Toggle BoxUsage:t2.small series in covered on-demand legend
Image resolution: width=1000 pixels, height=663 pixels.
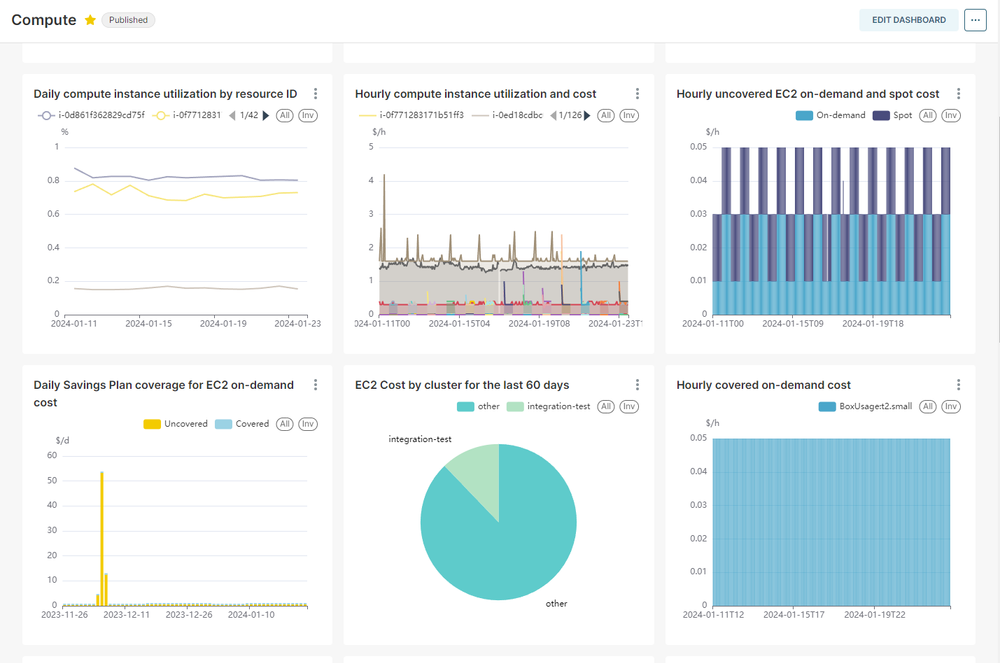865,407
